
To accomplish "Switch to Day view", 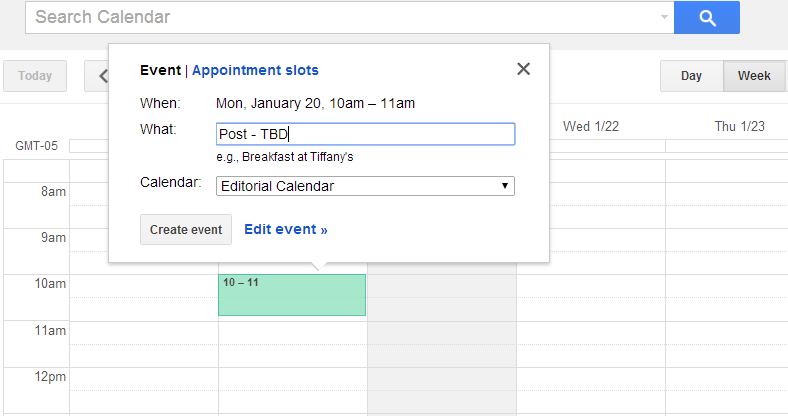I will pos(691,76).
